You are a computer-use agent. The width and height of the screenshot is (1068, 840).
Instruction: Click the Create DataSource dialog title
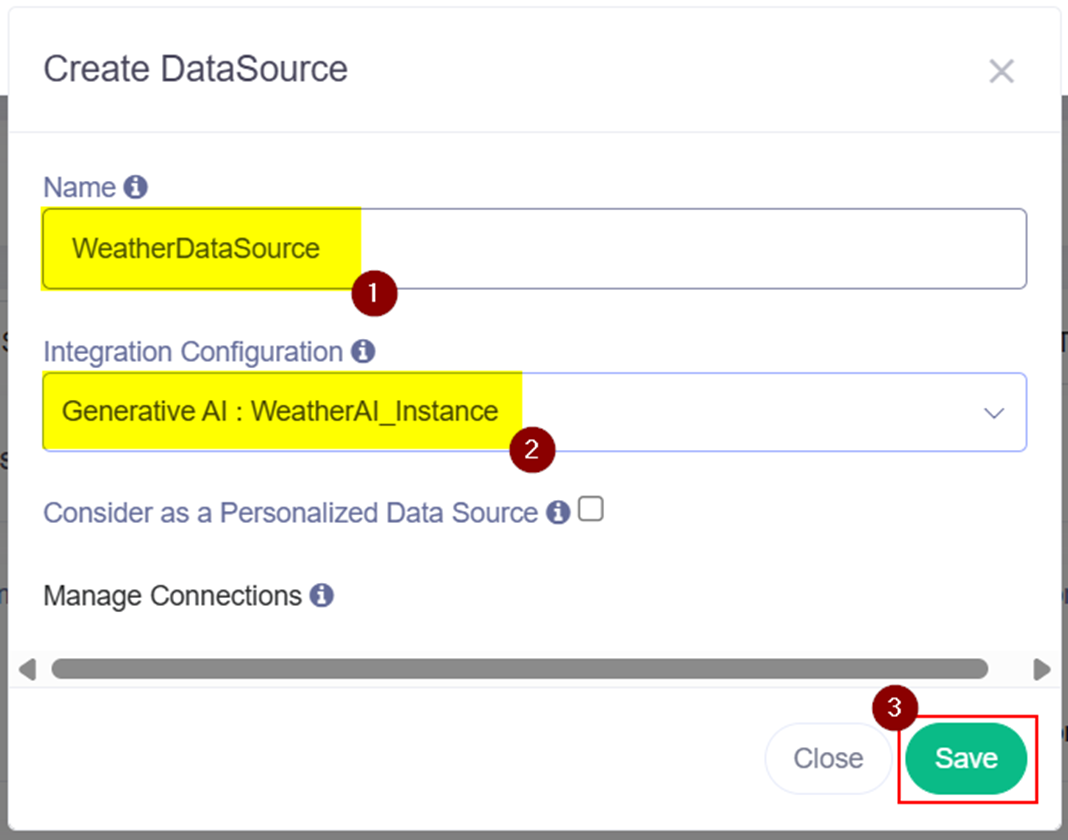point(195,69)
